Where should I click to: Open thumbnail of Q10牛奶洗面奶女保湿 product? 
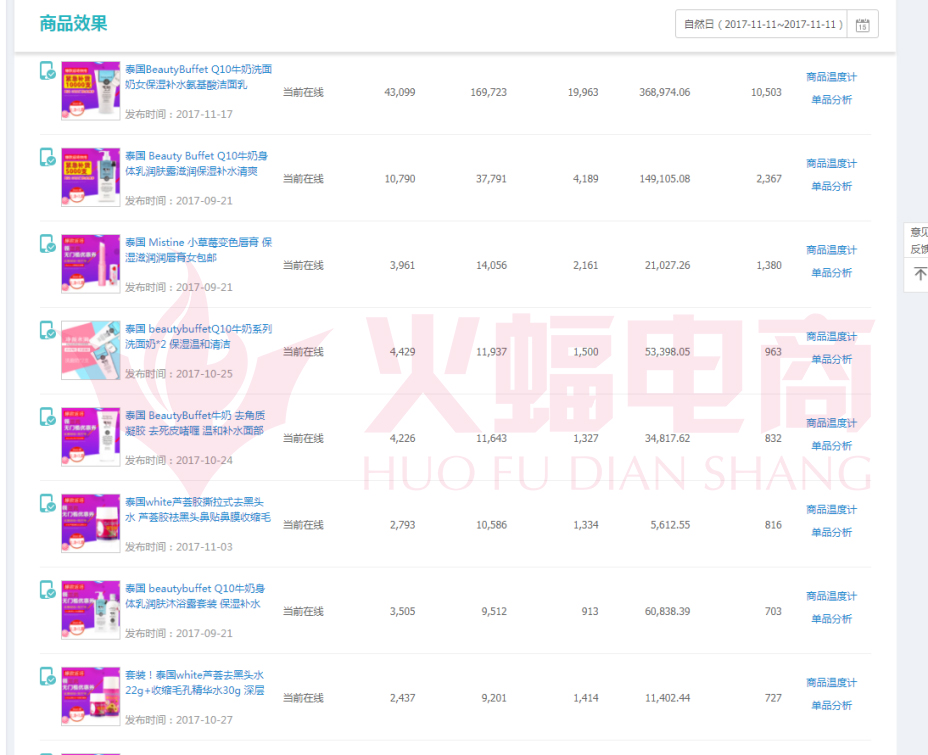click(x=91, y=91)
